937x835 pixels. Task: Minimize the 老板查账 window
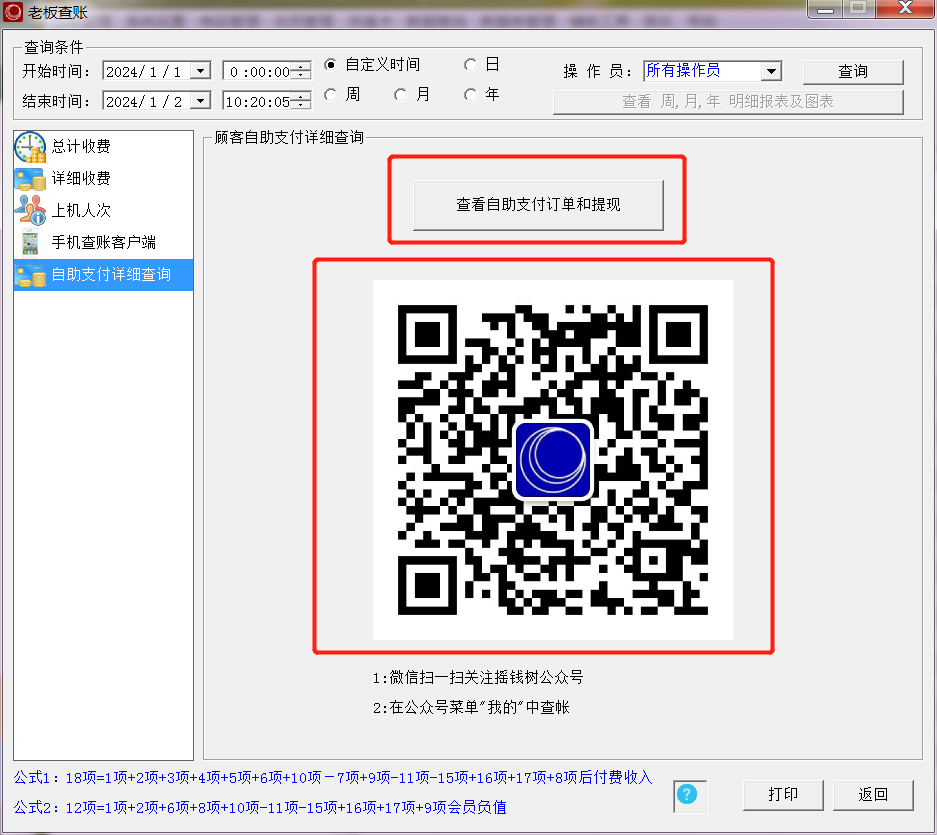(x=825, y=9)
